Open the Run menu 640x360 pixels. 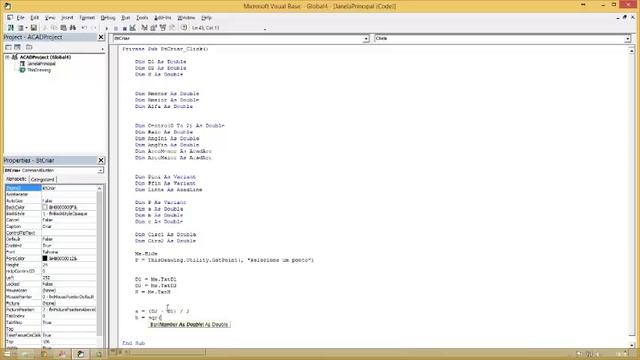(126, 18)
